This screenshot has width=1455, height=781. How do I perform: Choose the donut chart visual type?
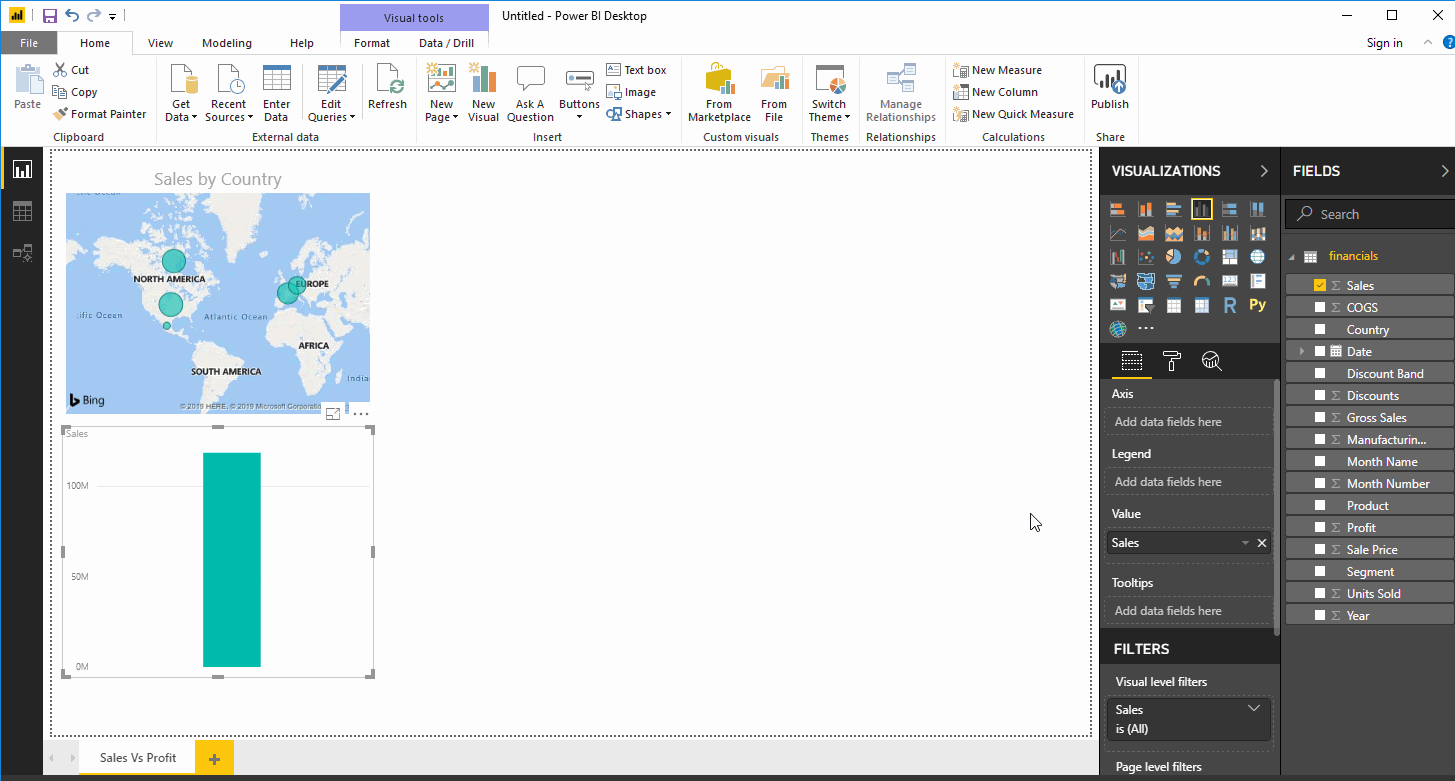click(1202, 257)
